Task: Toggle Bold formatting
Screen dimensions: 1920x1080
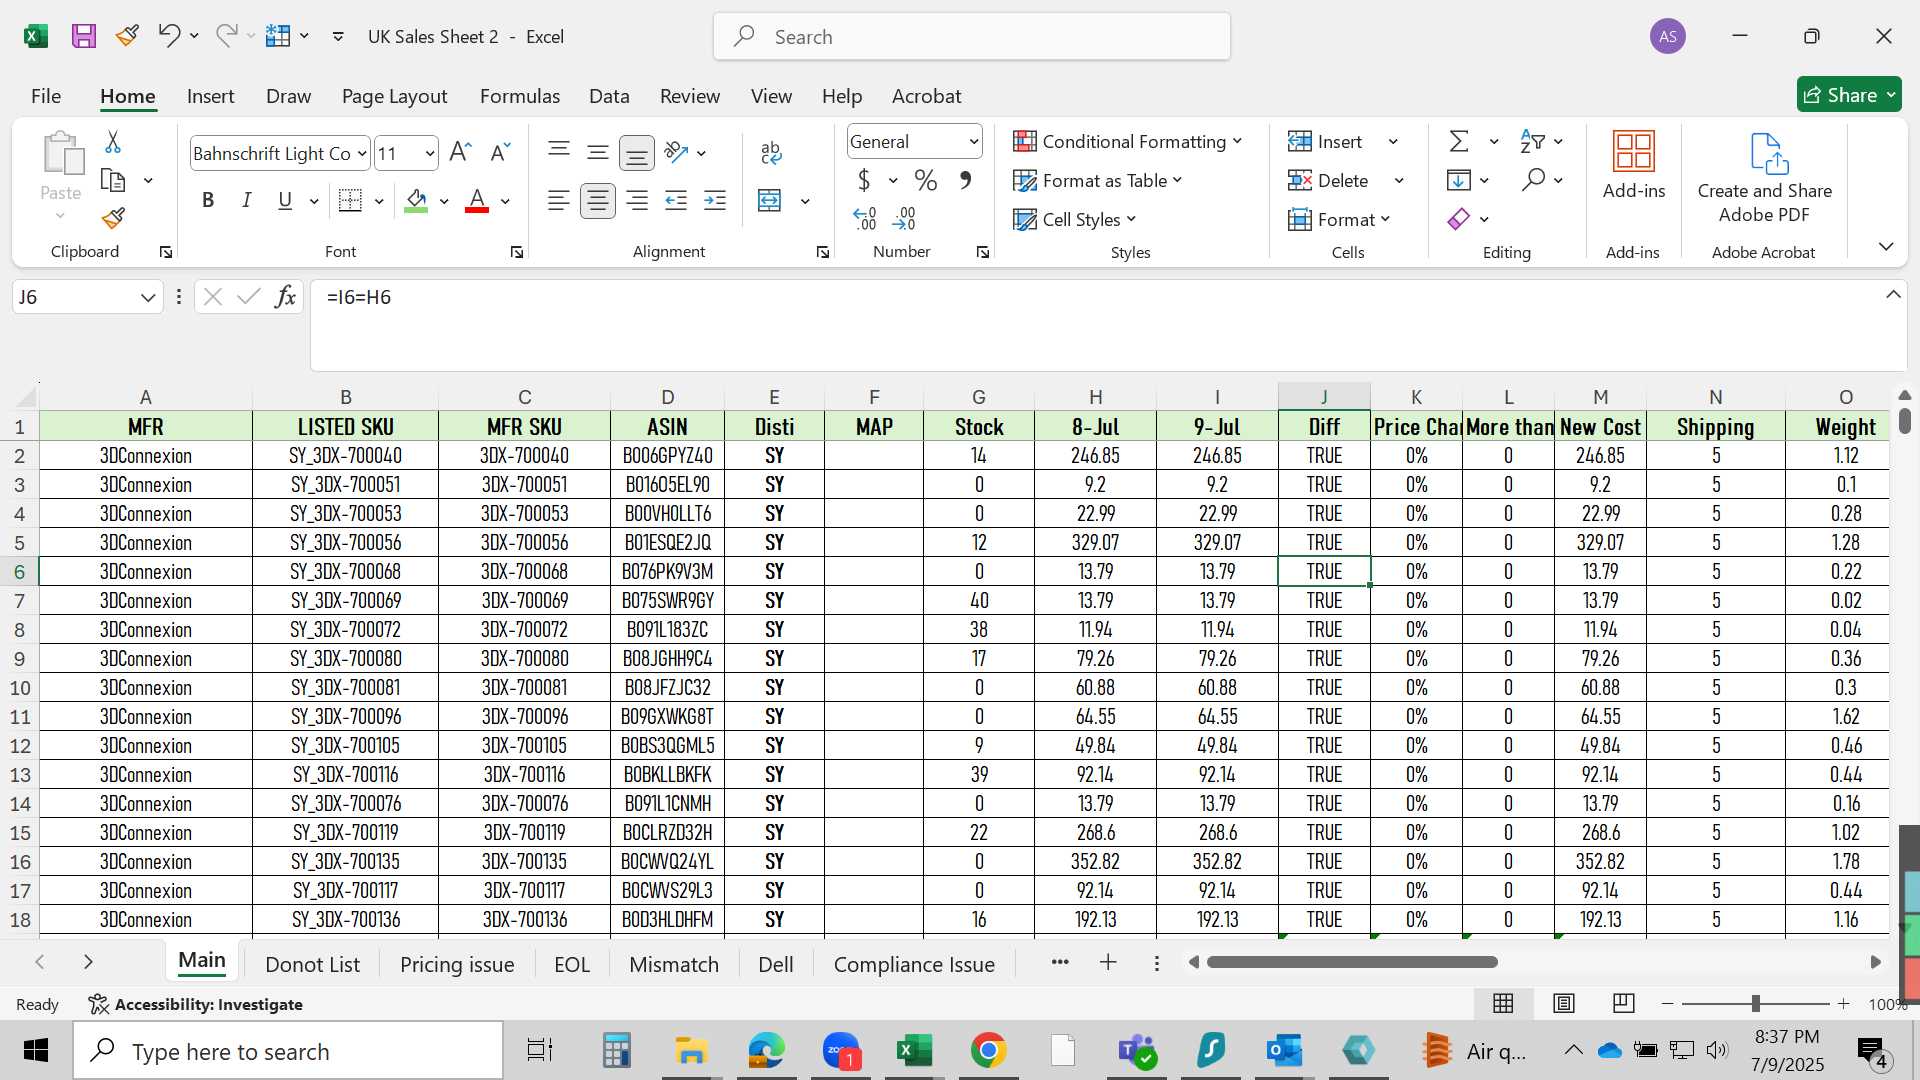Action: point(208,200)
